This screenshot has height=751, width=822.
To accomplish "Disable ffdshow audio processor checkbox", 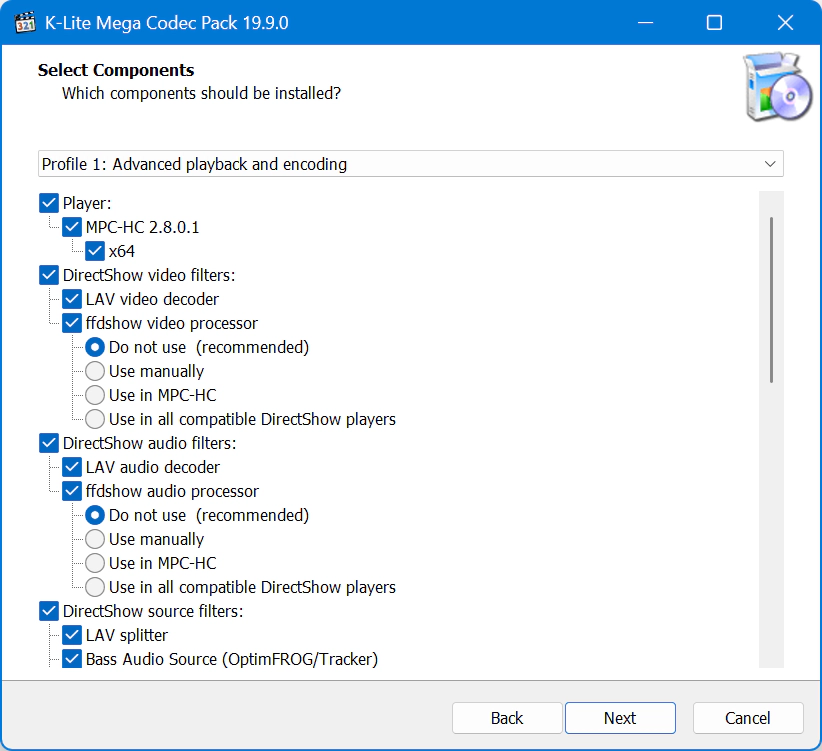I will click(72, 491).
